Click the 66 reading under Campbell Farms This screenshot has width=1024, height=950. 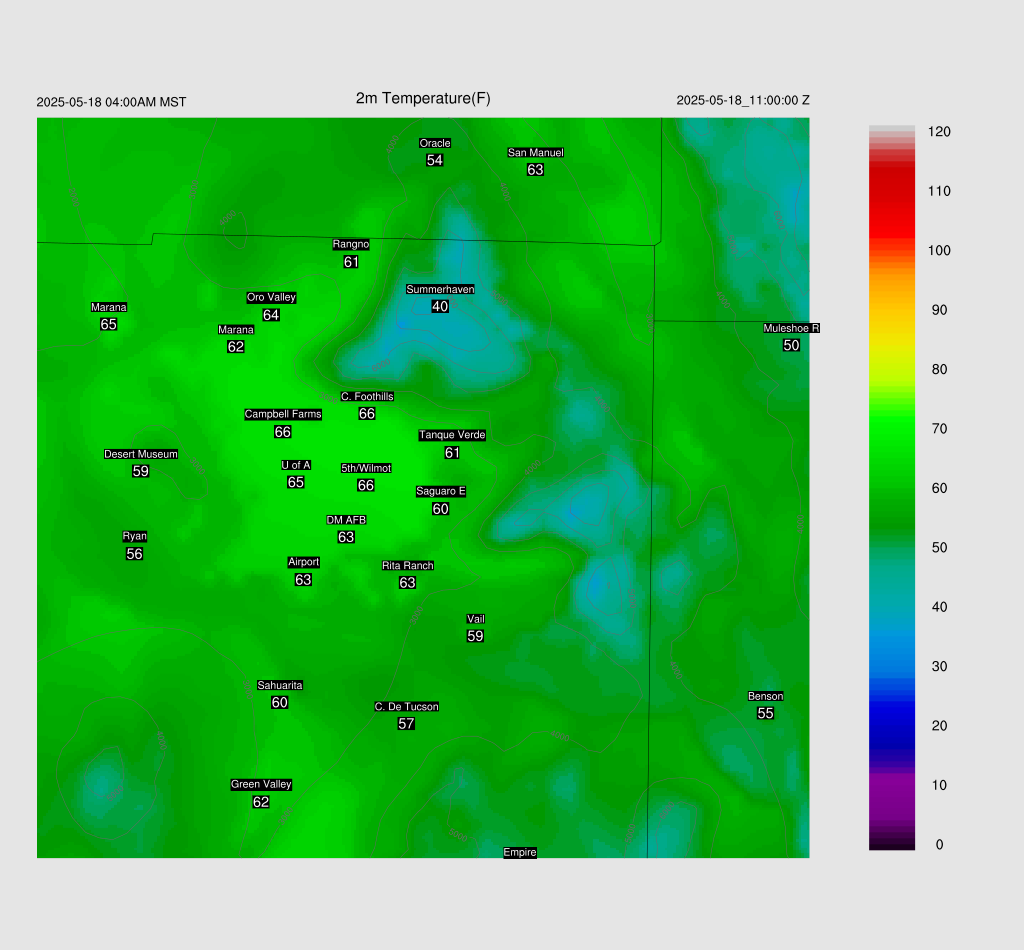pyautogui.click(x=283, y=432)
